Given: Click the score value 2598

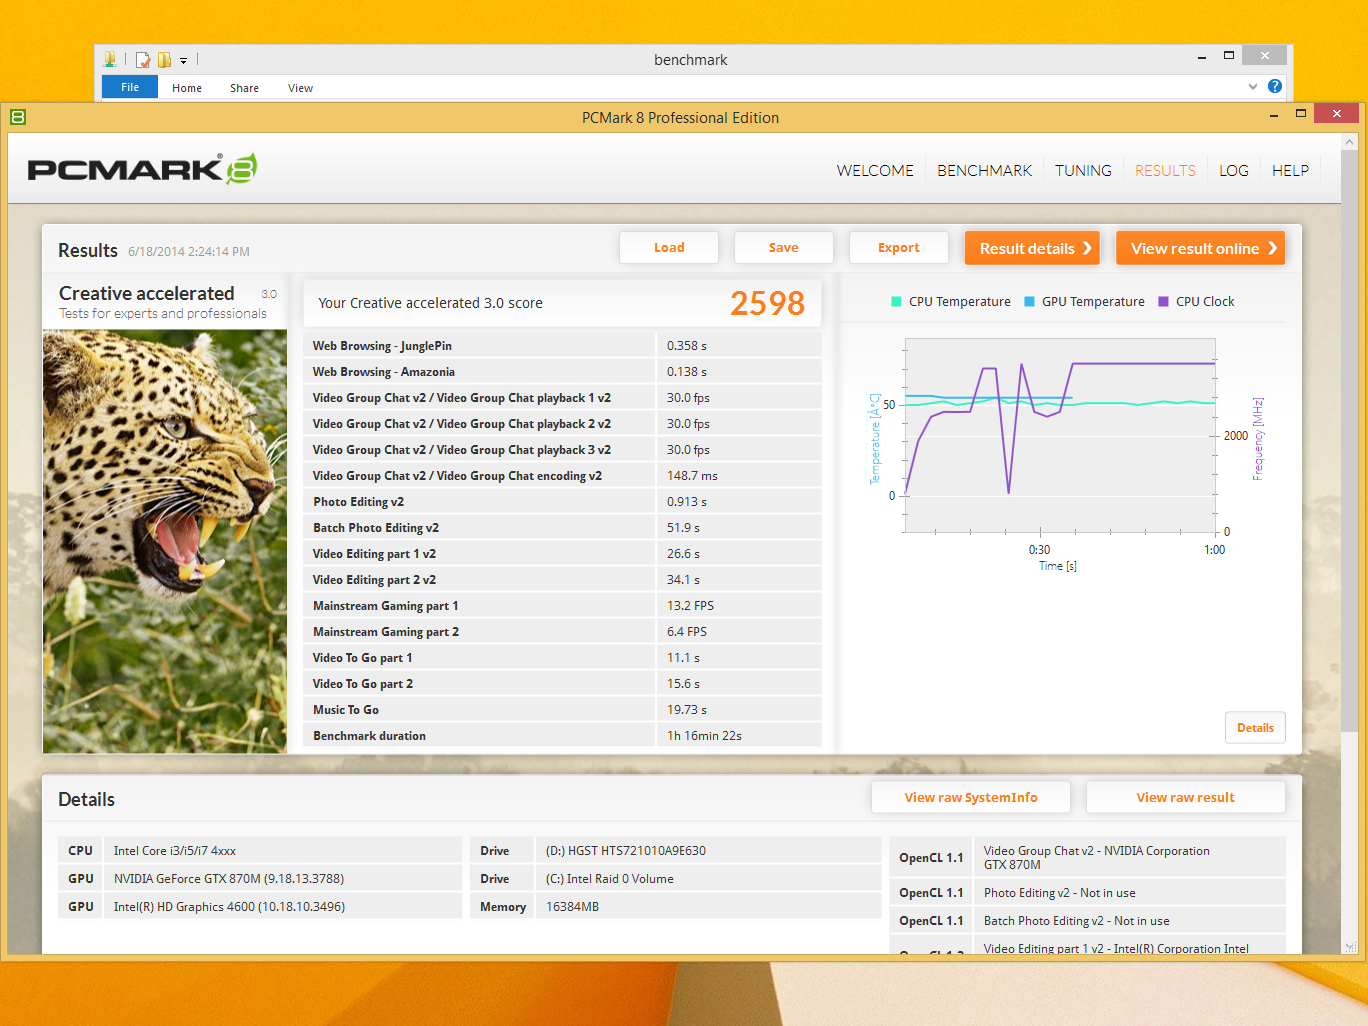Looking at the screenshot, I should click(767, 303).
